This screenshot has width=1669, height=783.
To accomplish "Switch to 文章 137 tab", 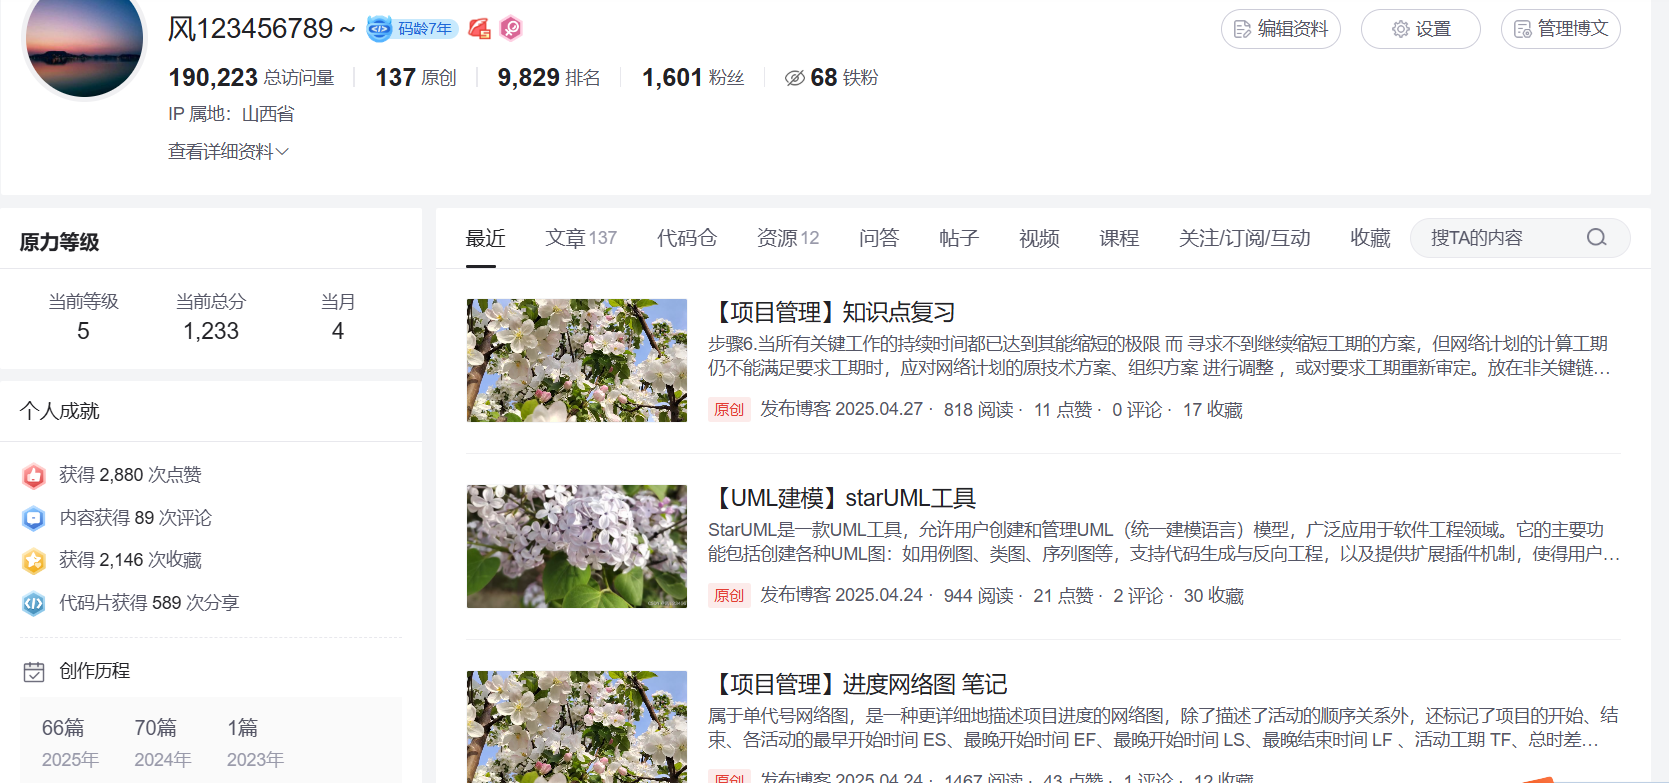I will (x=581, y=238).
